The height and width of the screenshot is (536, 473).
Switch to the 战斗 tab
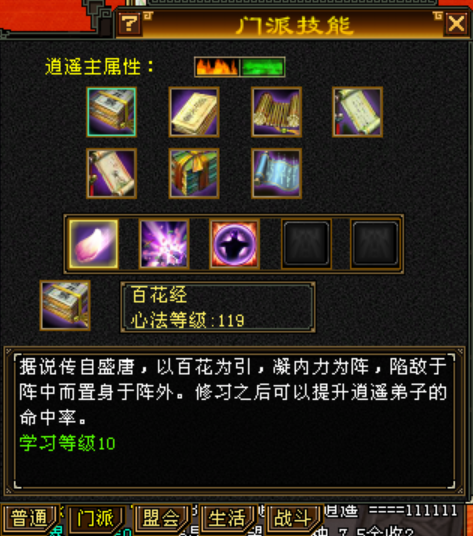tap(292, 518)
